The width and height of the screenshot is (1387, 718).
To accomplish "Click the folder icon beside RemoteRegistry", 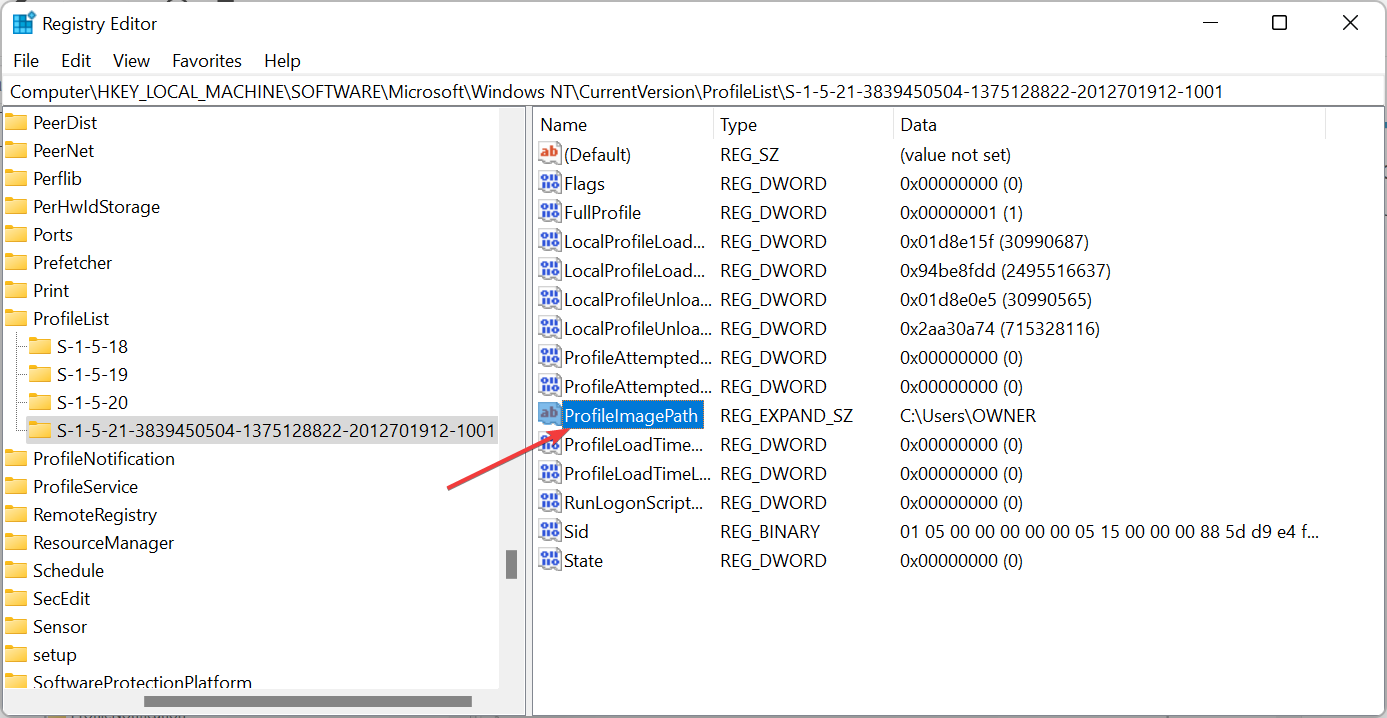I will click(x=16, y=515).
